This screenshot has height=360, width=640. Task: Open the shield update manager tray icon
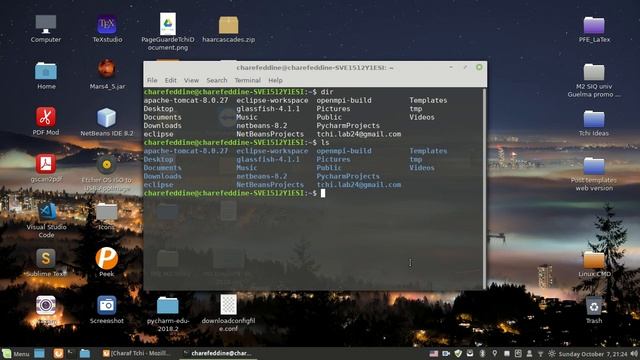pos(458,353)
